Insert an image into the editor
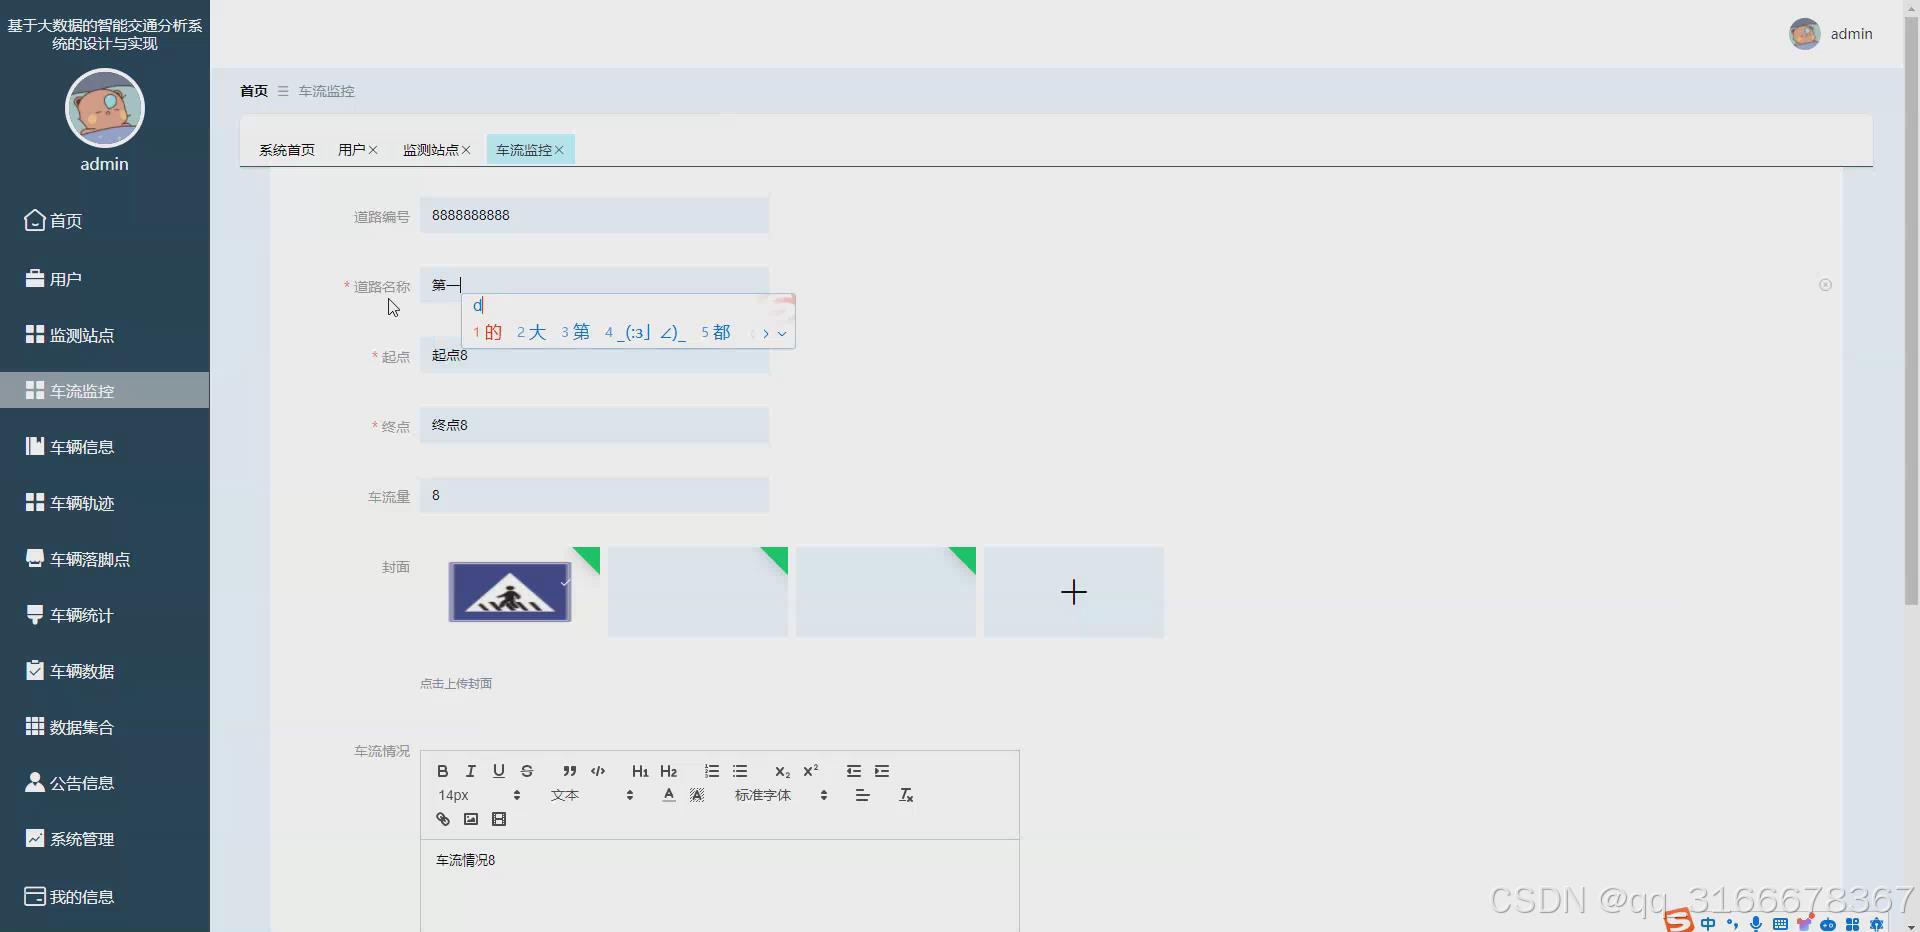The height and width of the screenshot is (932, 1920). click(471, 819)
